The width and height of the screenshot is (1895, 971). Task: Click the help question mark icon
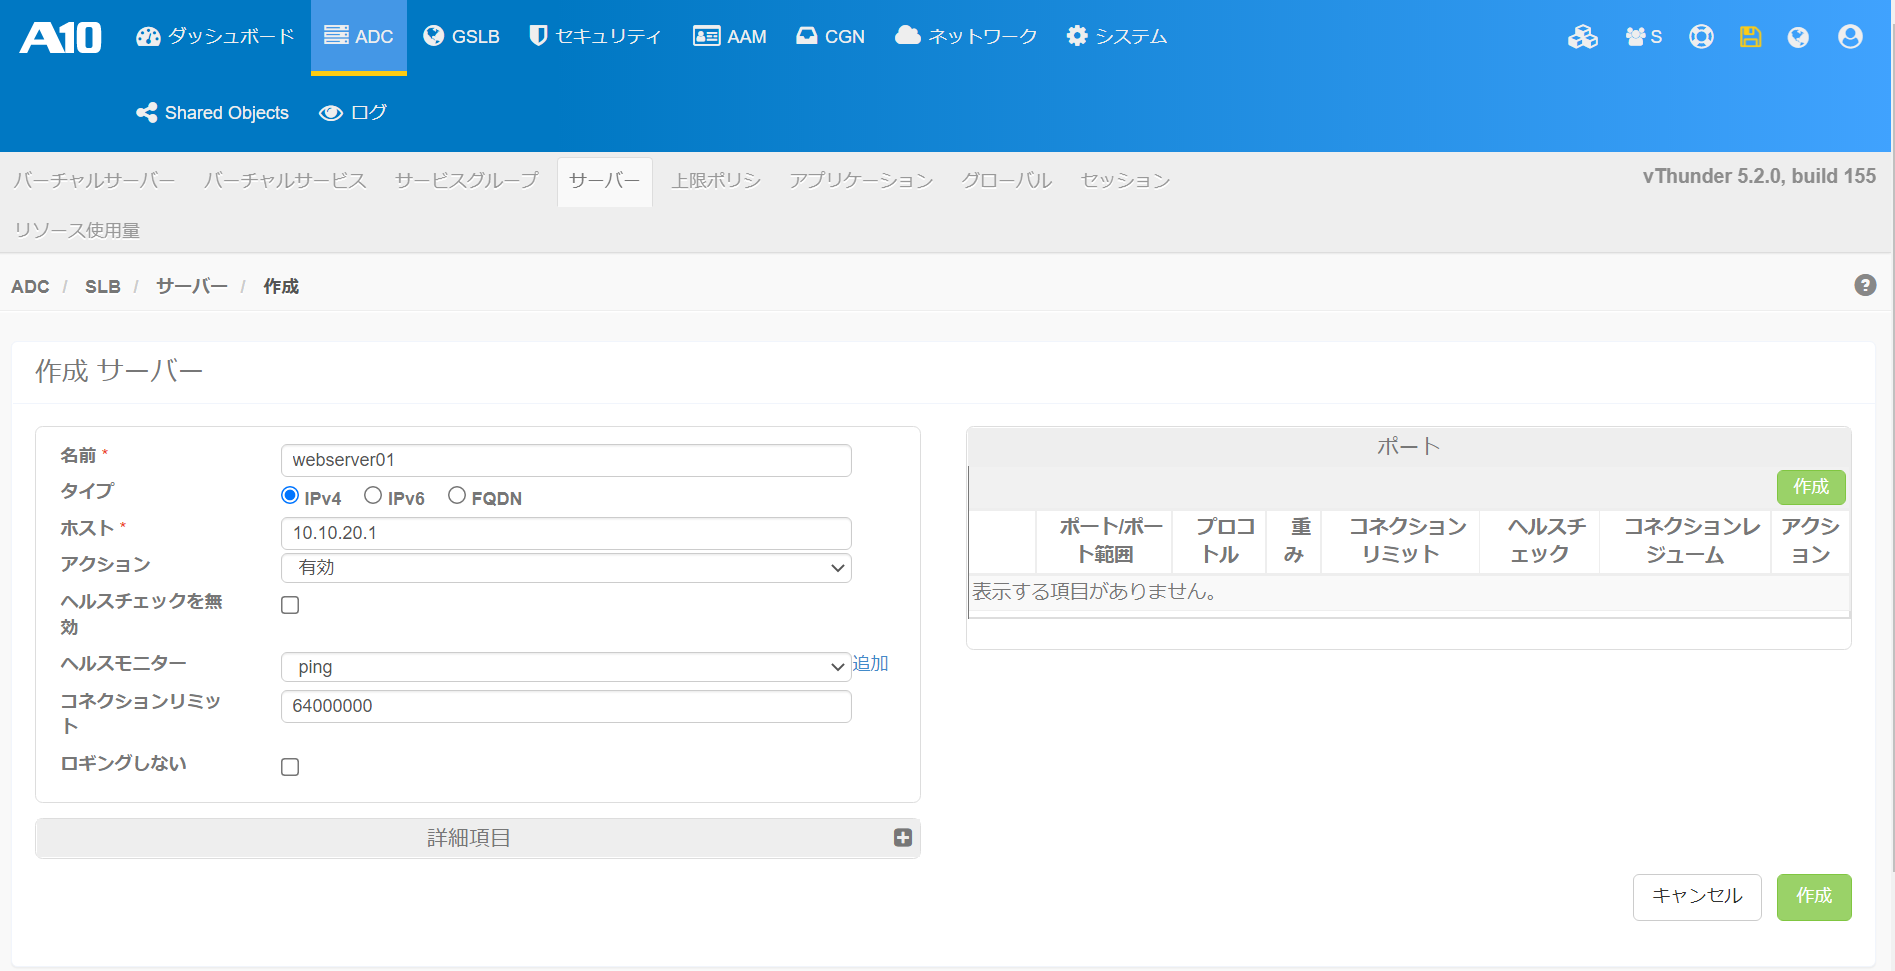pos(1865,285)
